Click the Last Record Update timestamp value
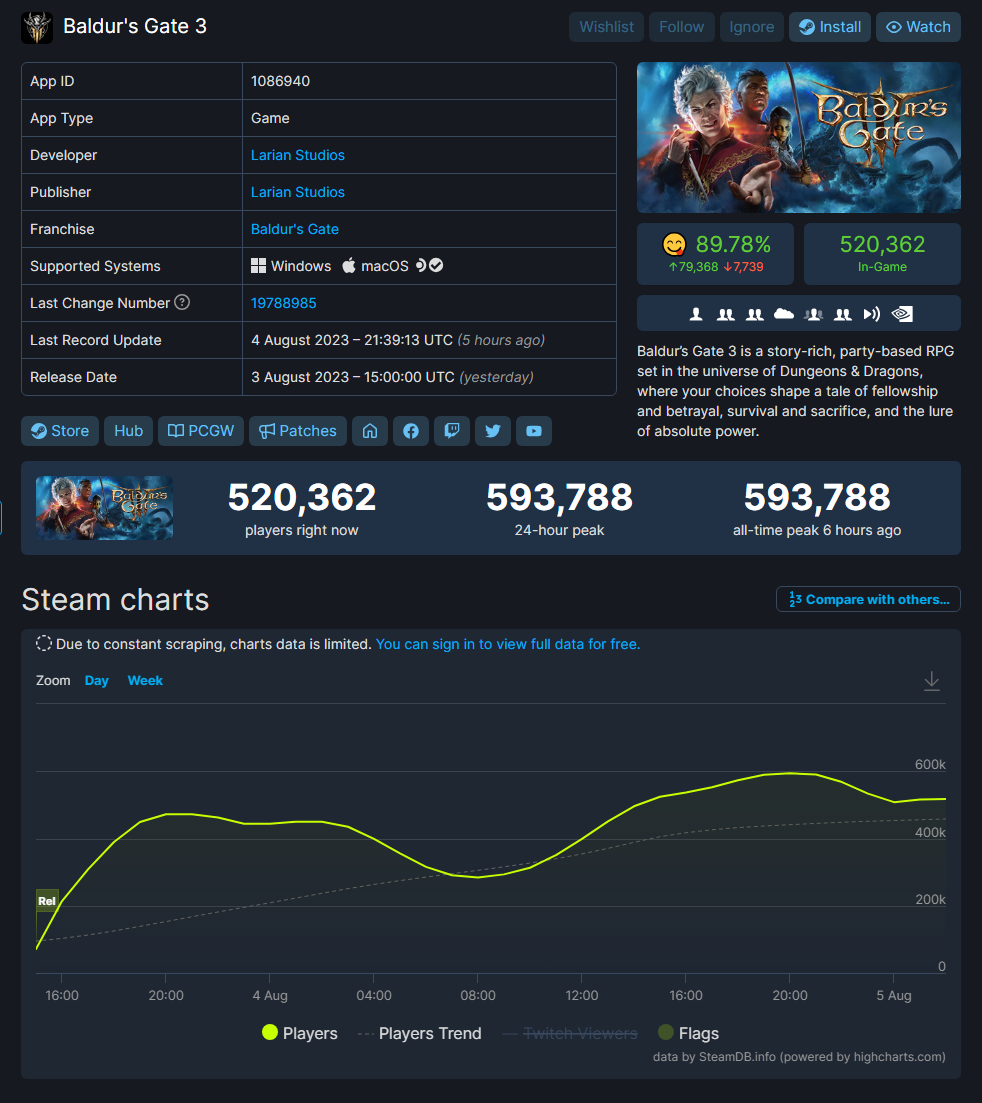Viewport: 982px width, 1103px height. pyautogui.click(x=398, y=340)
